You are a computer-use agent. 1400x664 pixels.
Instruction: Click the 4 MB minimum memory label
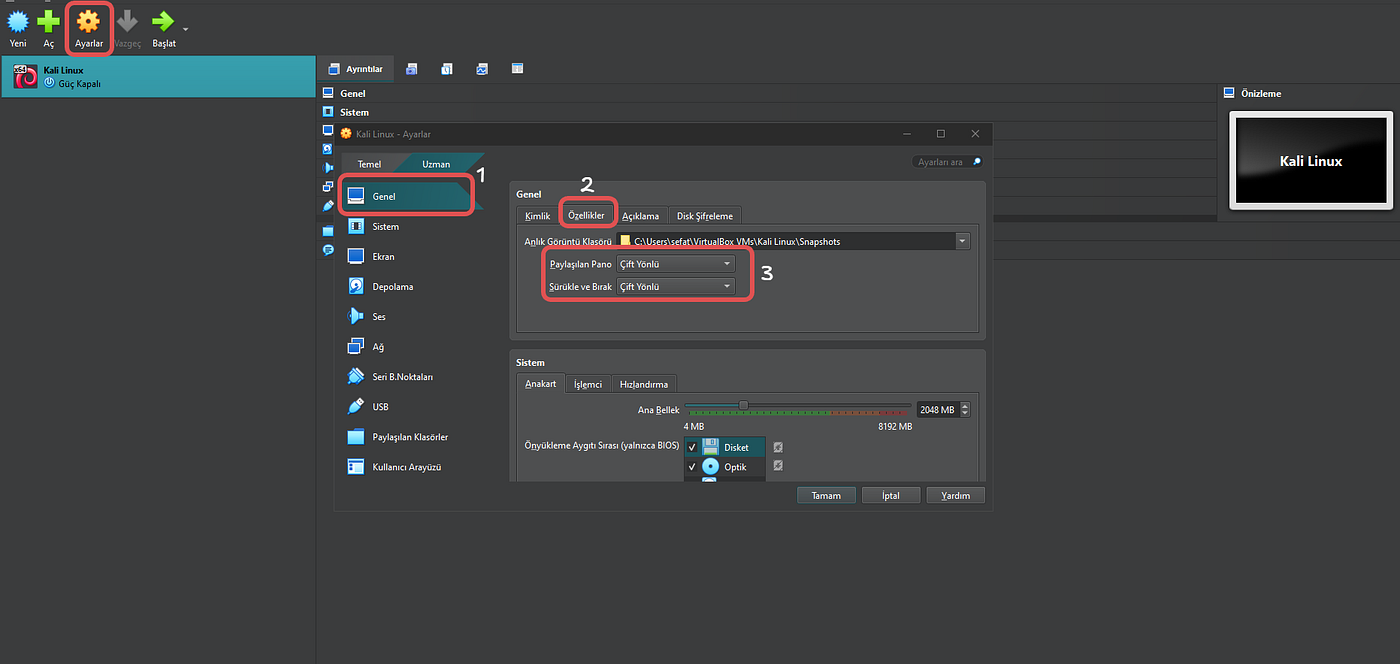click(694, 426)
